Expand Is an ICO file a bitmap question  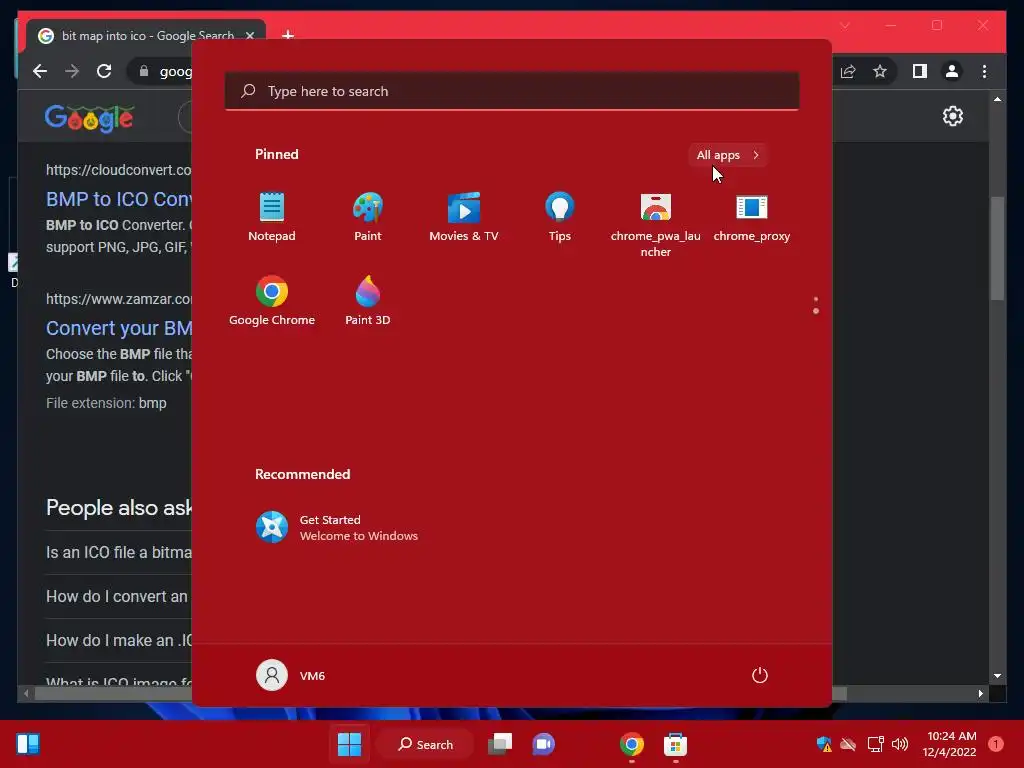tap(118, 552)
